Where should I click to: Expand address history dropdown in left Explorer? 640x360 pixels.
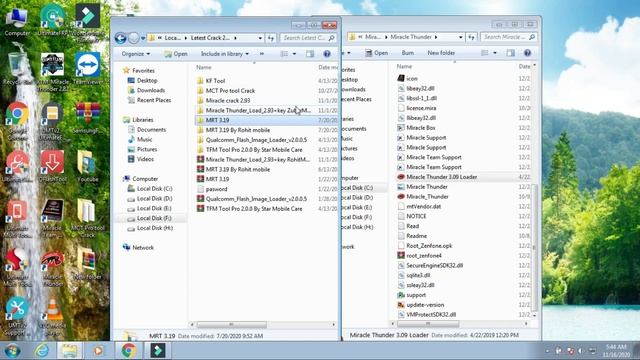tap(260, 38)
